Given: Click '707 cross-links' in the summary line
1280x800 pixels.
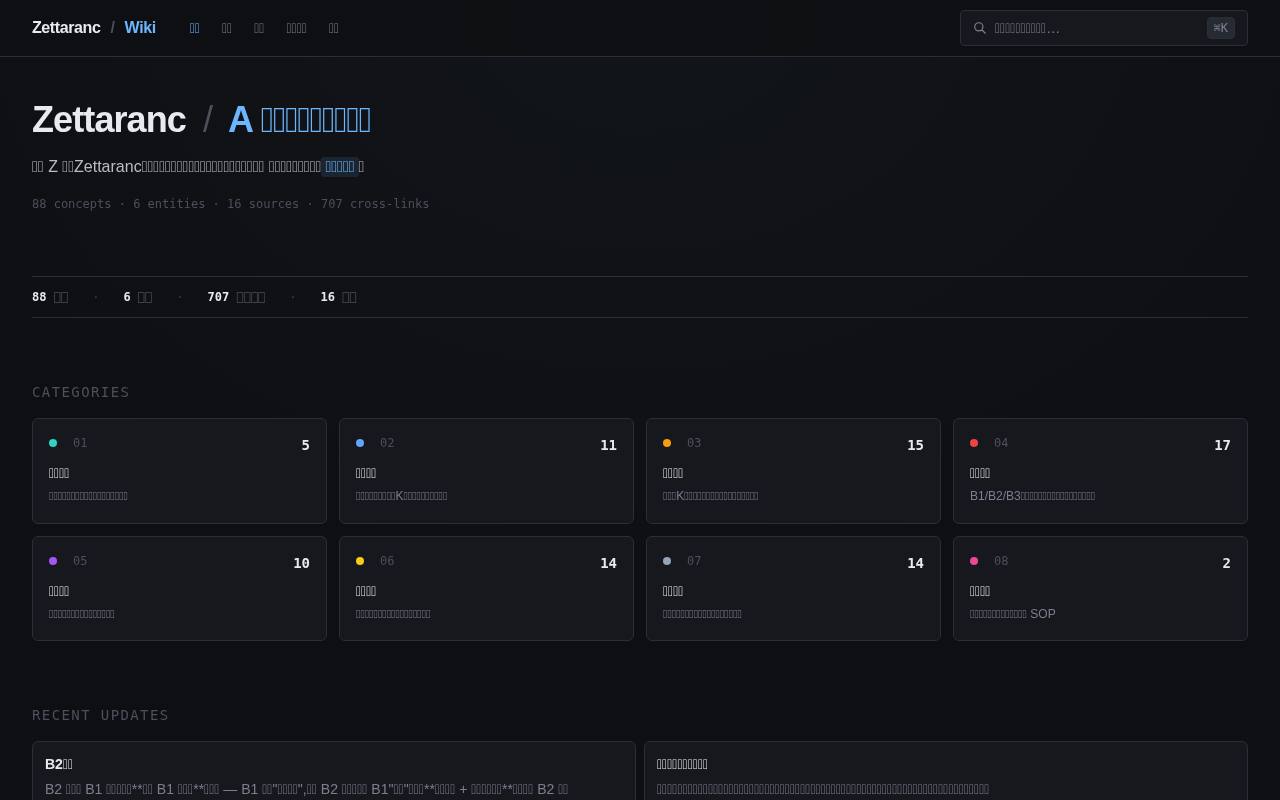Looking at the screenshot, I should point(375,204).
